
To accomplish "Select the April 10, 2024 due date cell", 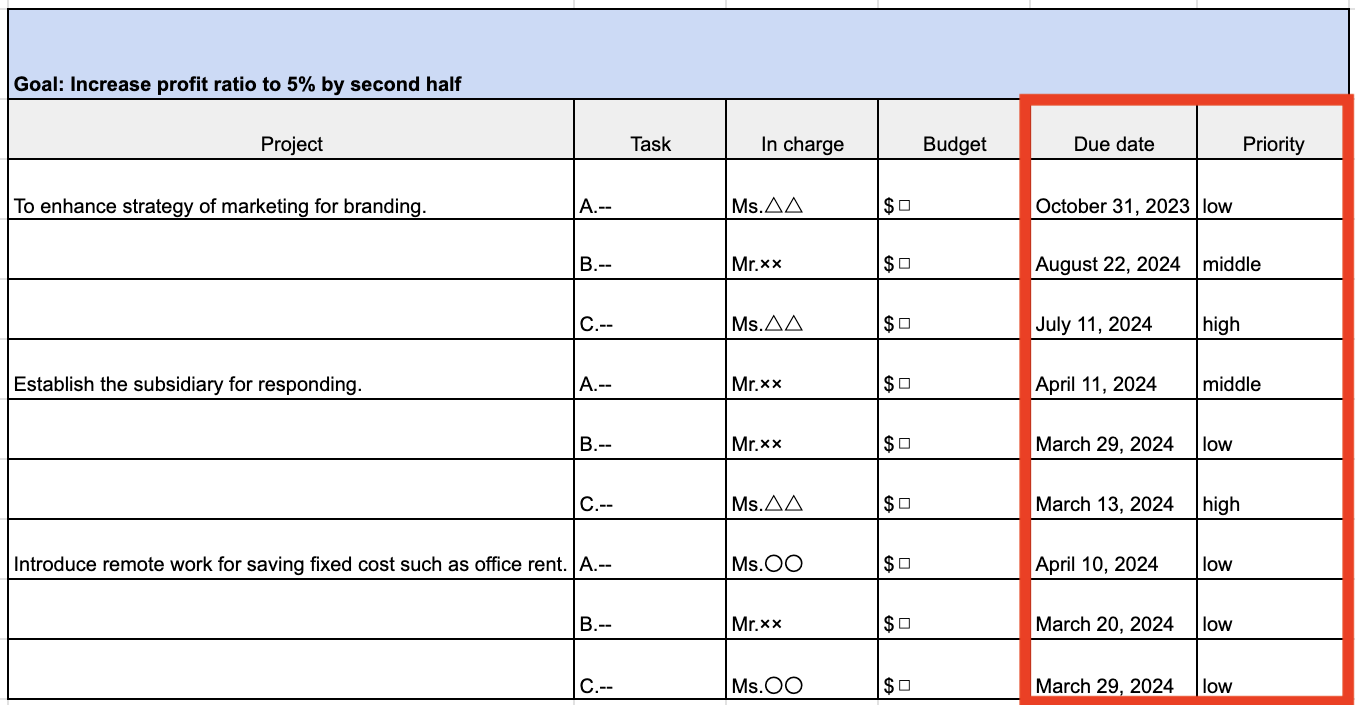I will pyautogui.click(x=1096, y=565).
